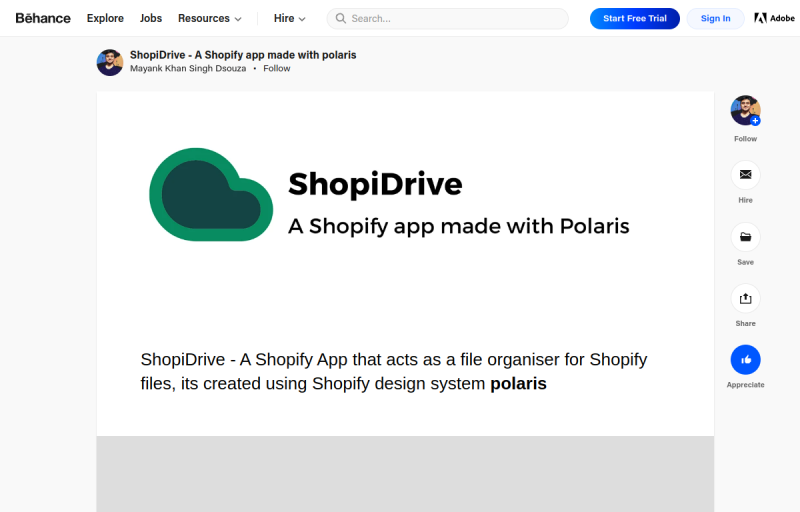The image size is (800, 512).
Task: Click the Follow label in the sidebar
Action: (745, 139)
